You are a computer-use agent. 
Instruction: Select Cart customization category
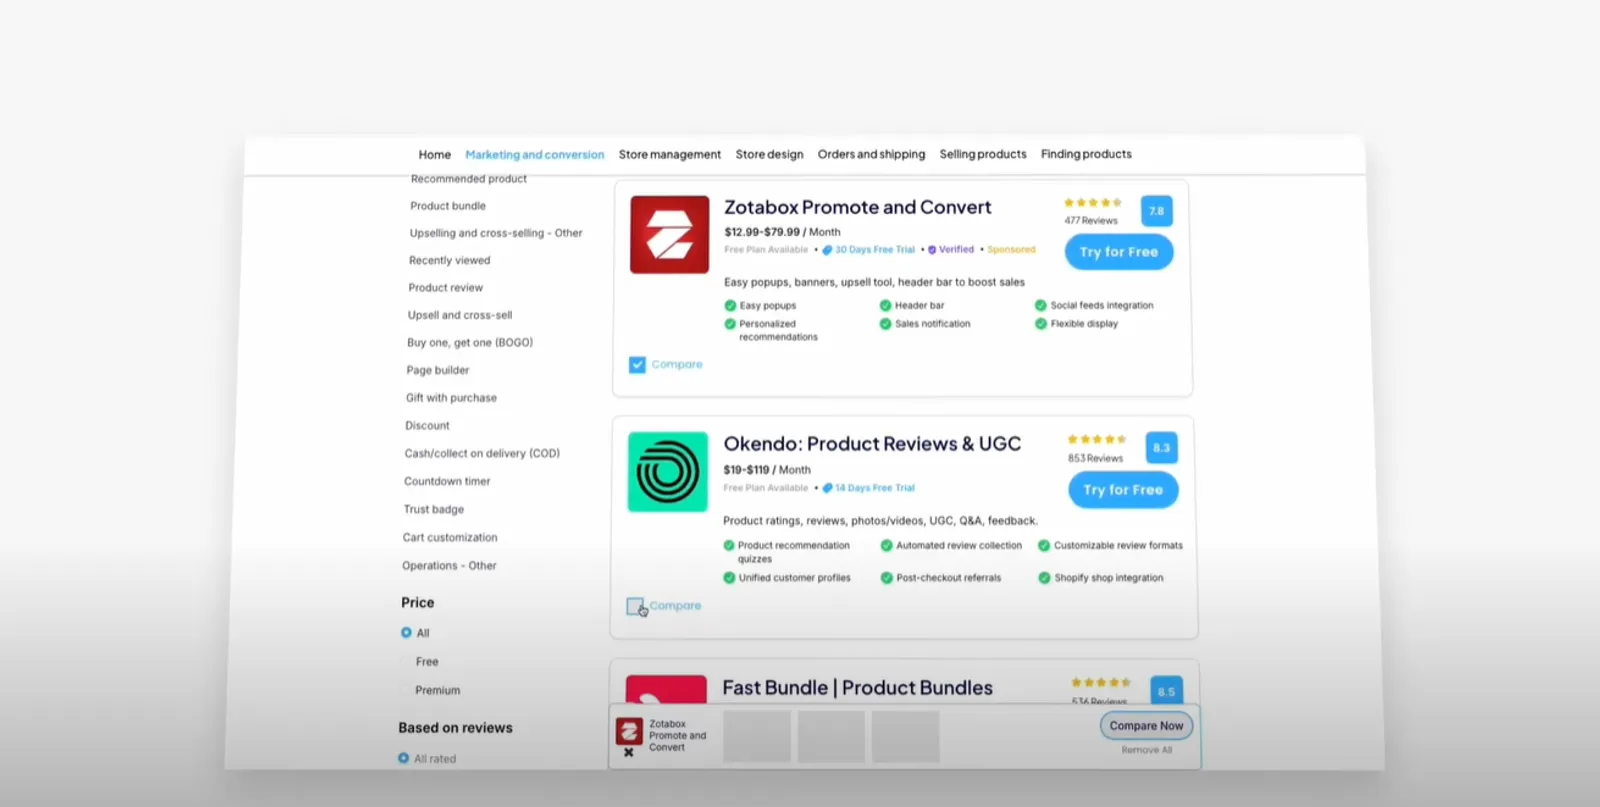click(450, 538)
